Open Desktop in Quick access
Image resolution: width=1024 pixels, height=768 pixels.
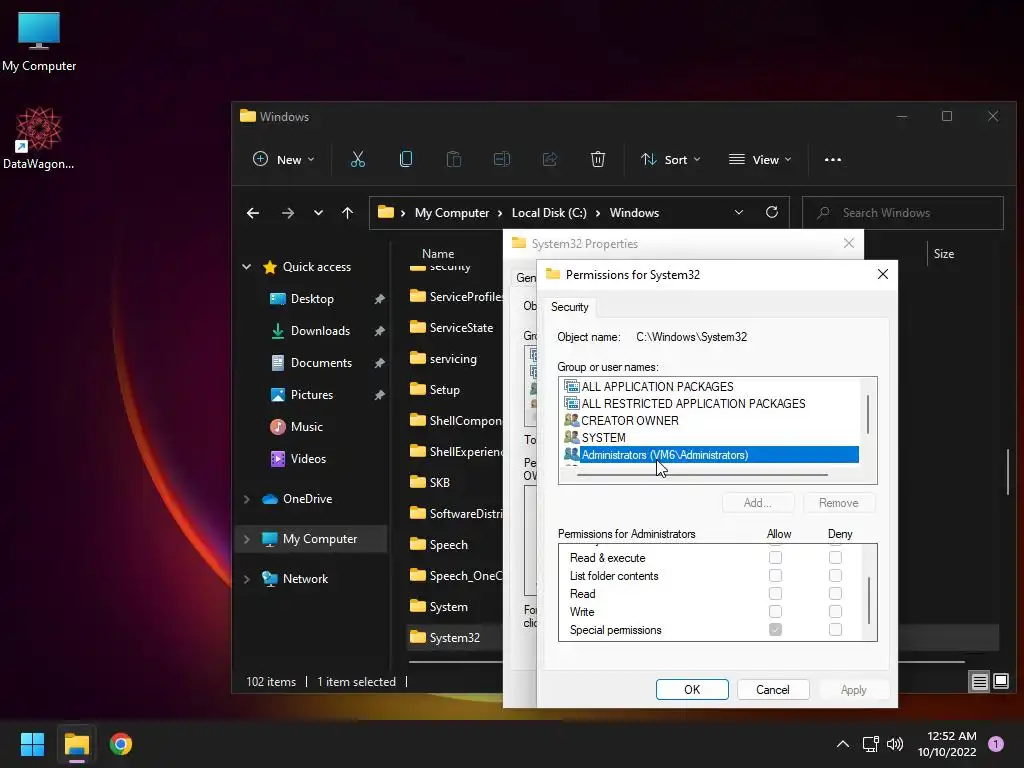[312, 298]
